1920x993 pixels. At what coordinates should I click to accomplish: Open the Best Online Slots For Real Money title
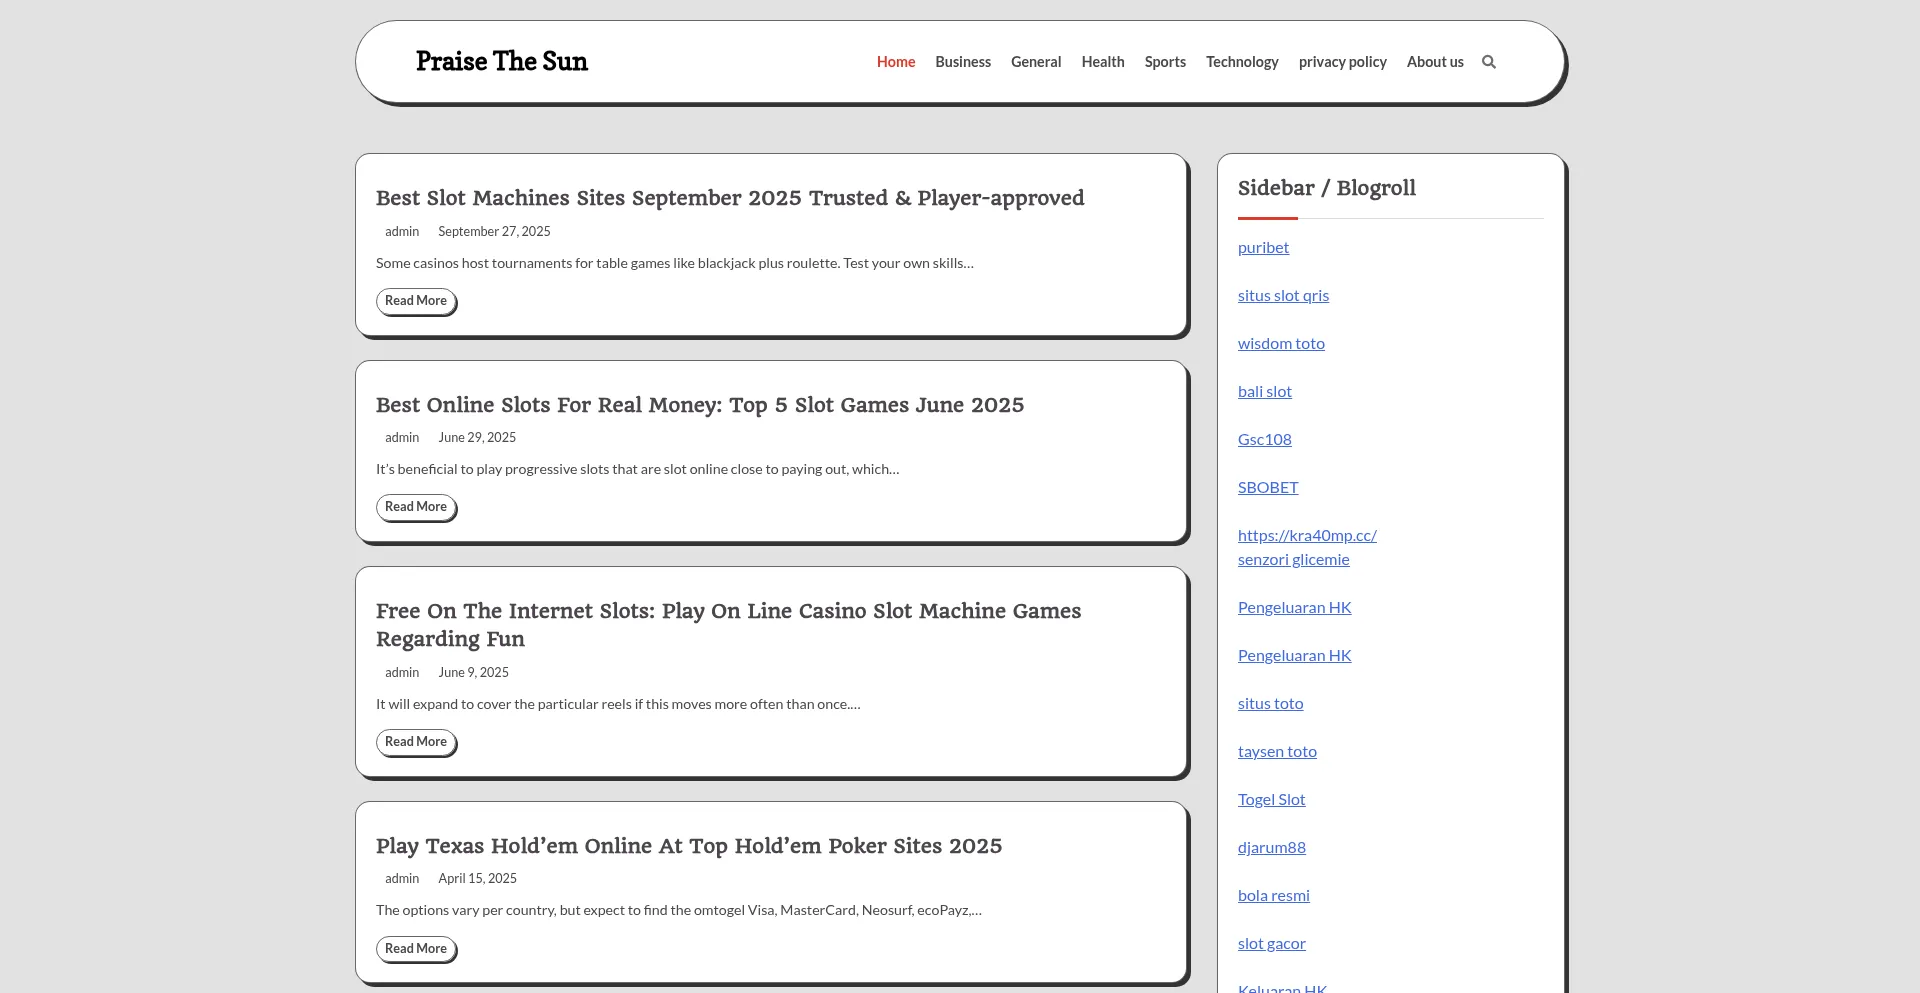coord(699,405)
